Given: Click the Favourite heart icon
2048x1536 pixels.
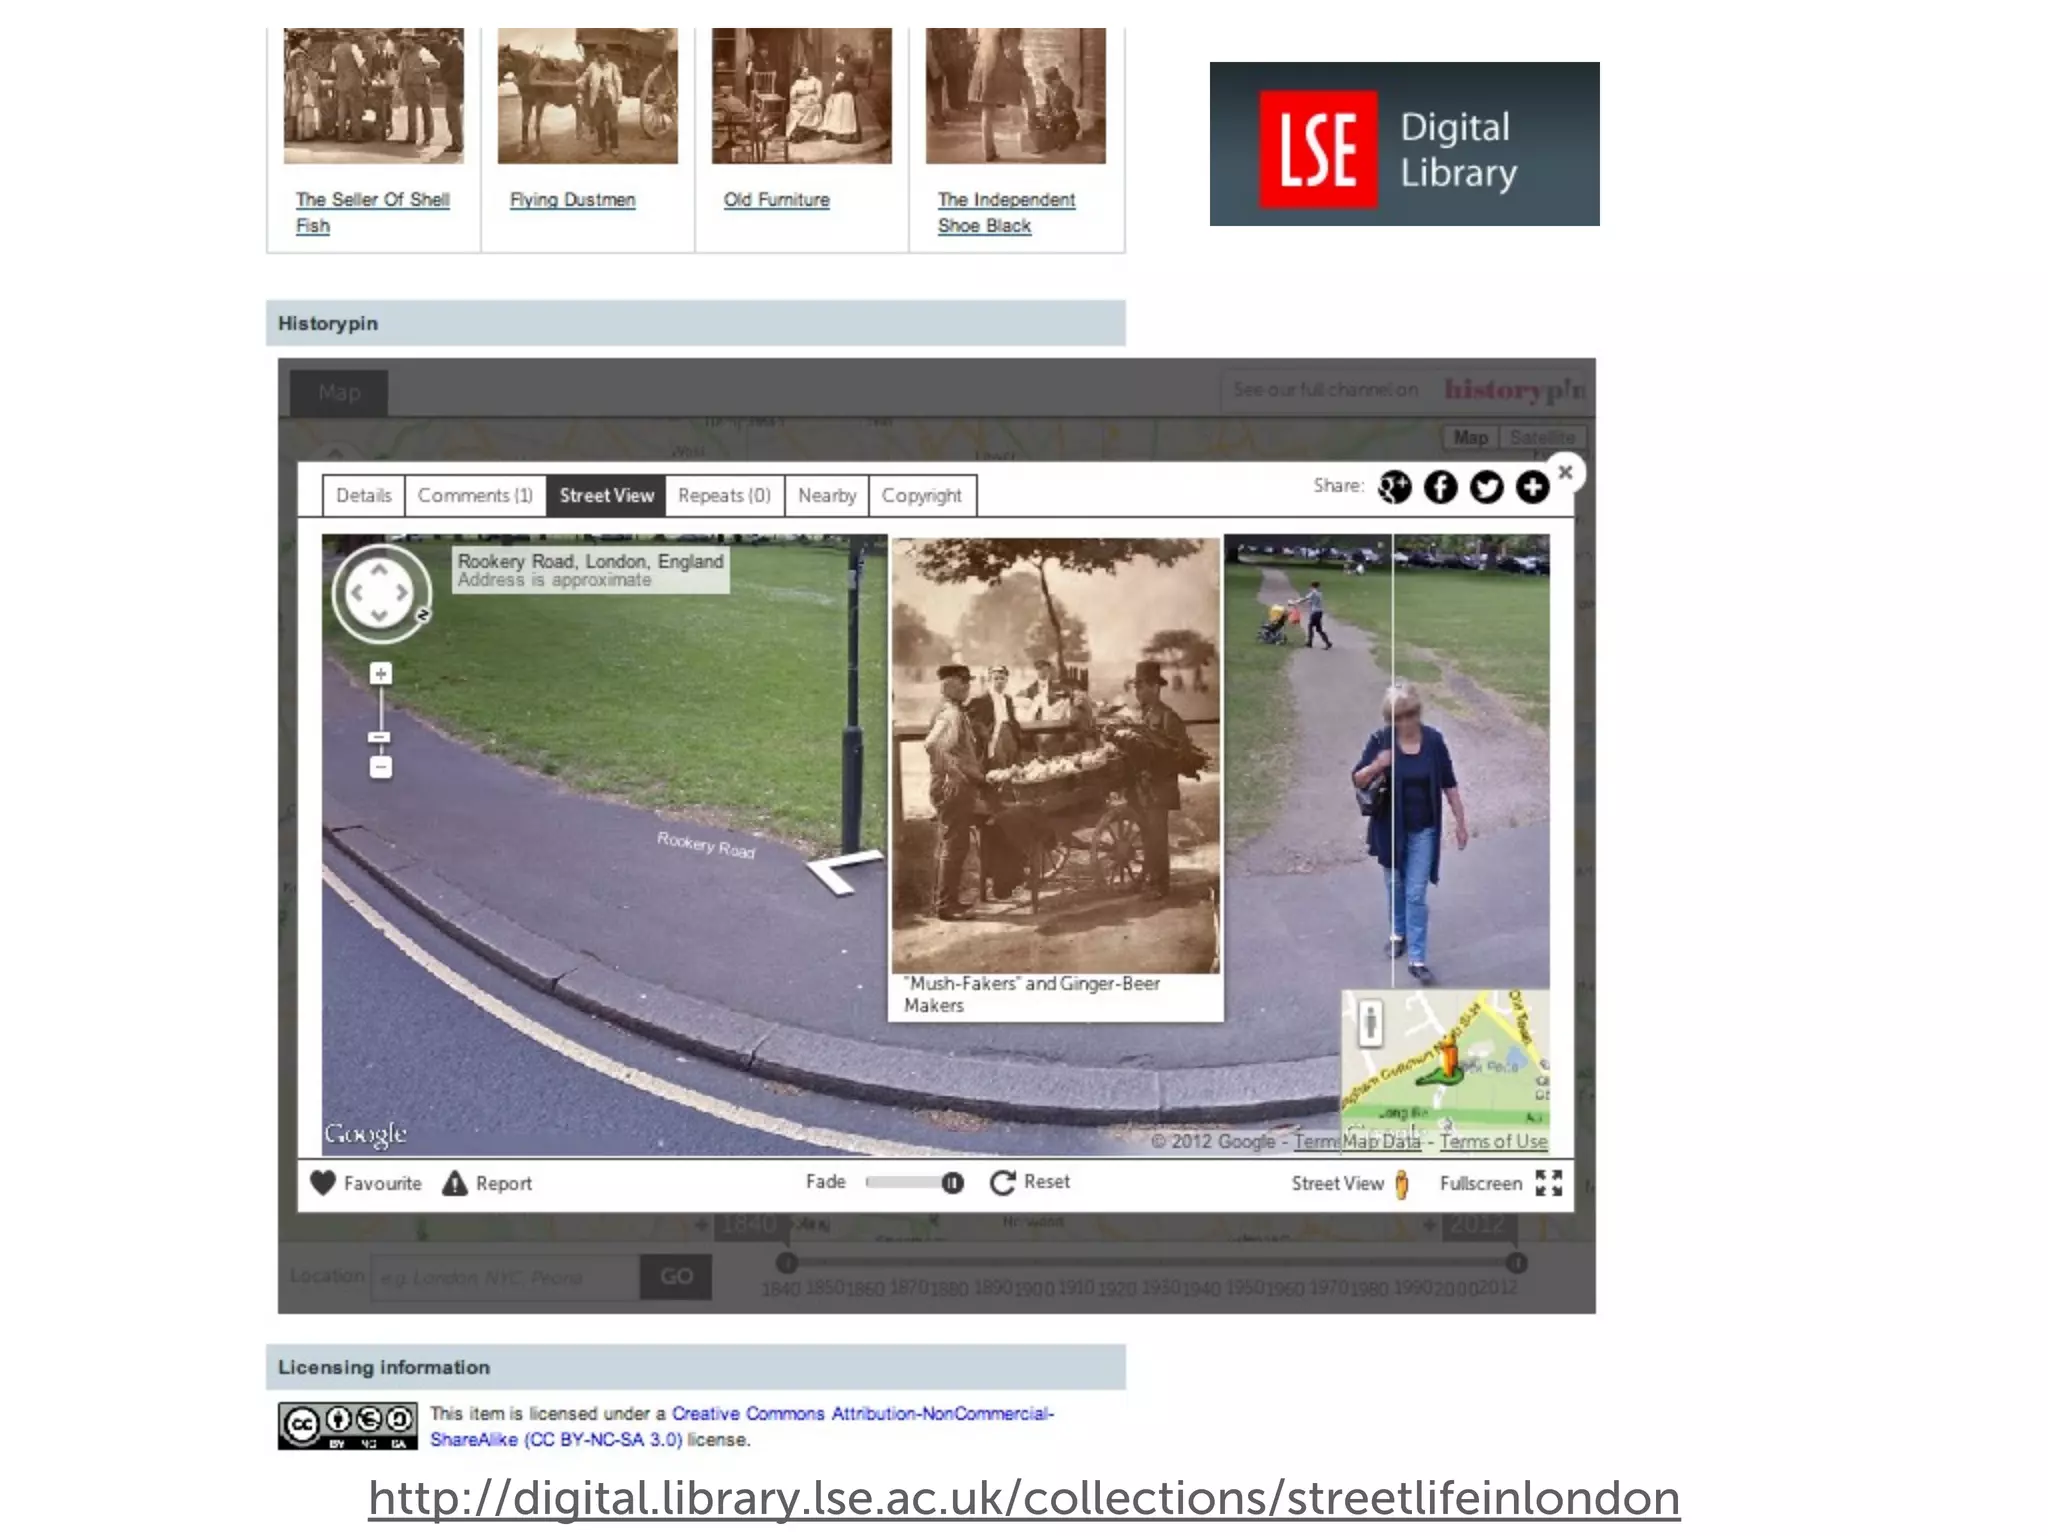Looking at the screenshot, I should [x=323, y=1183].
